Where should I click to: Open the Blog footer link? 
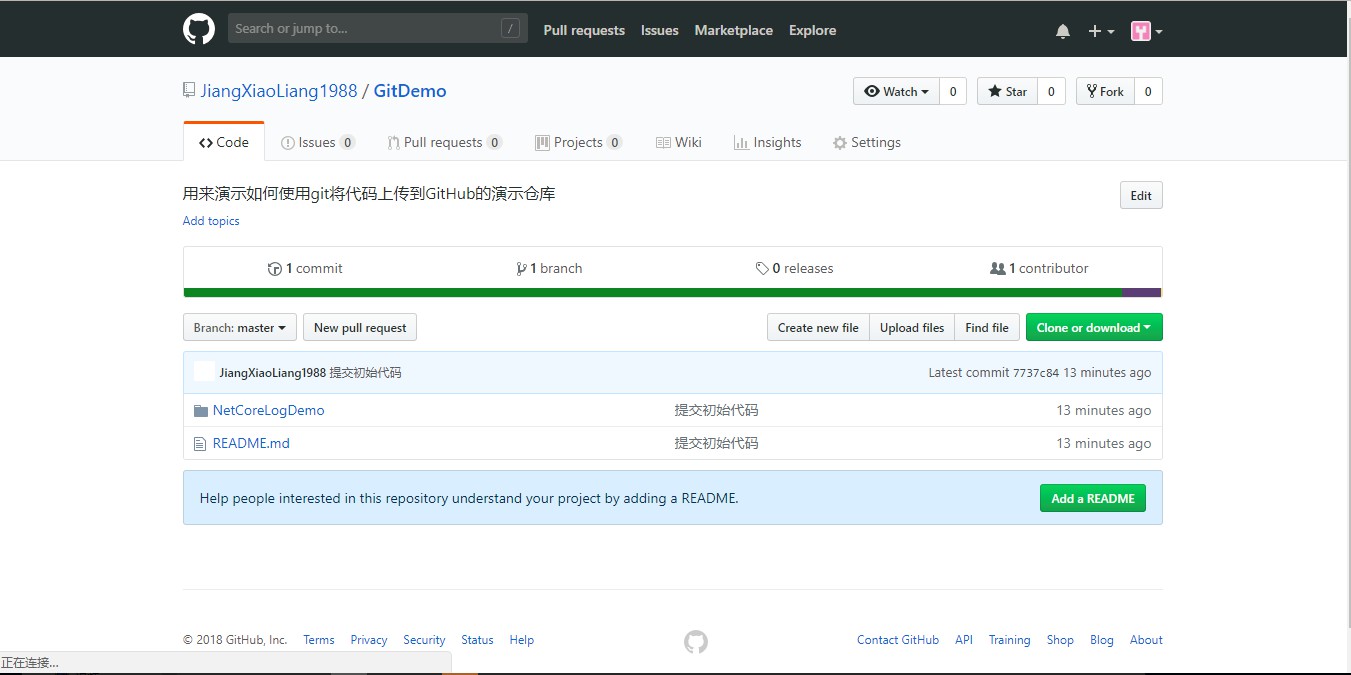(1102, 640)
